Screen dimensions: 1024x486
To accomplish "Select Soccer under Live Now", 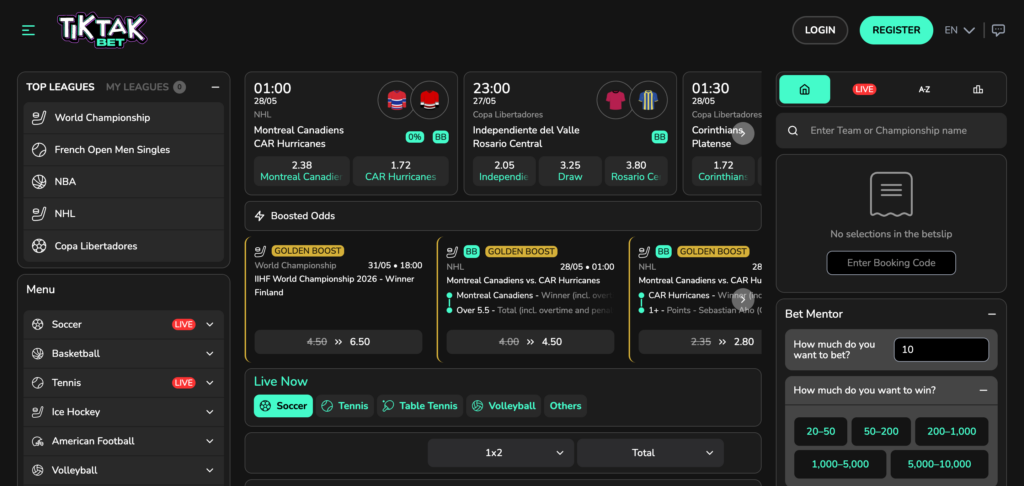I will (283, 406).
